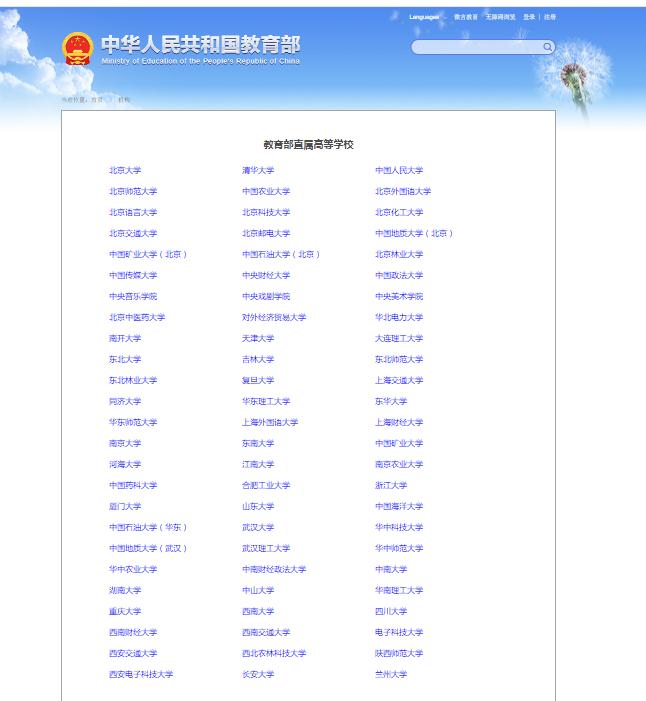
Task: Open 中国政法大学 link
Action: point(399,275)
